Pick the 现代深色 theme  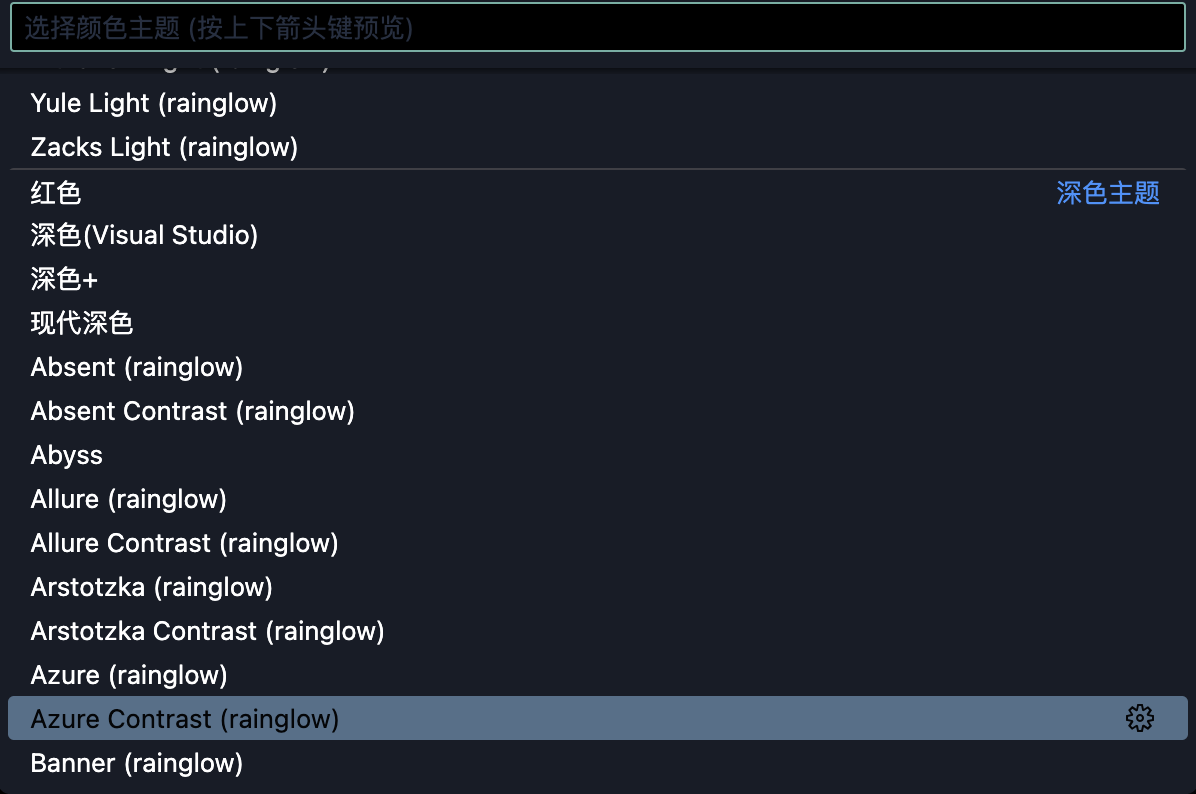(598, 323)
